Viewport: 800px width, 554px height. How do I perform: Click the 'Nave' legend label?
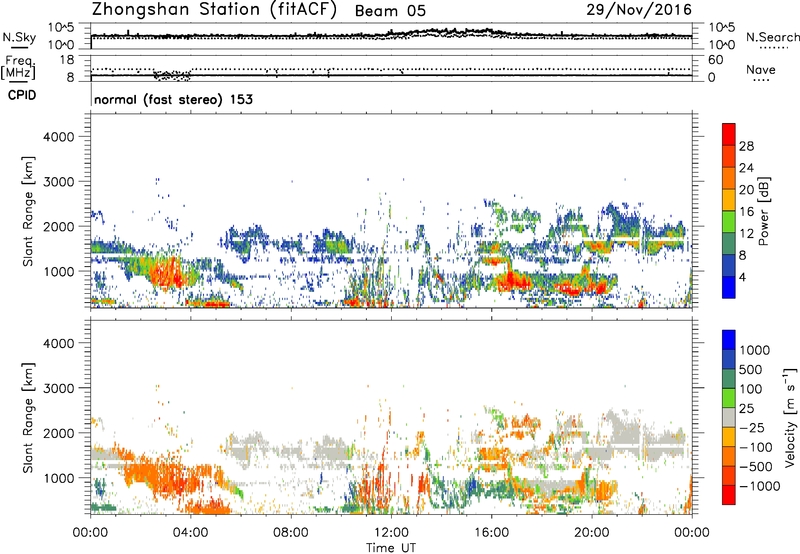click(x=761, y=69)
